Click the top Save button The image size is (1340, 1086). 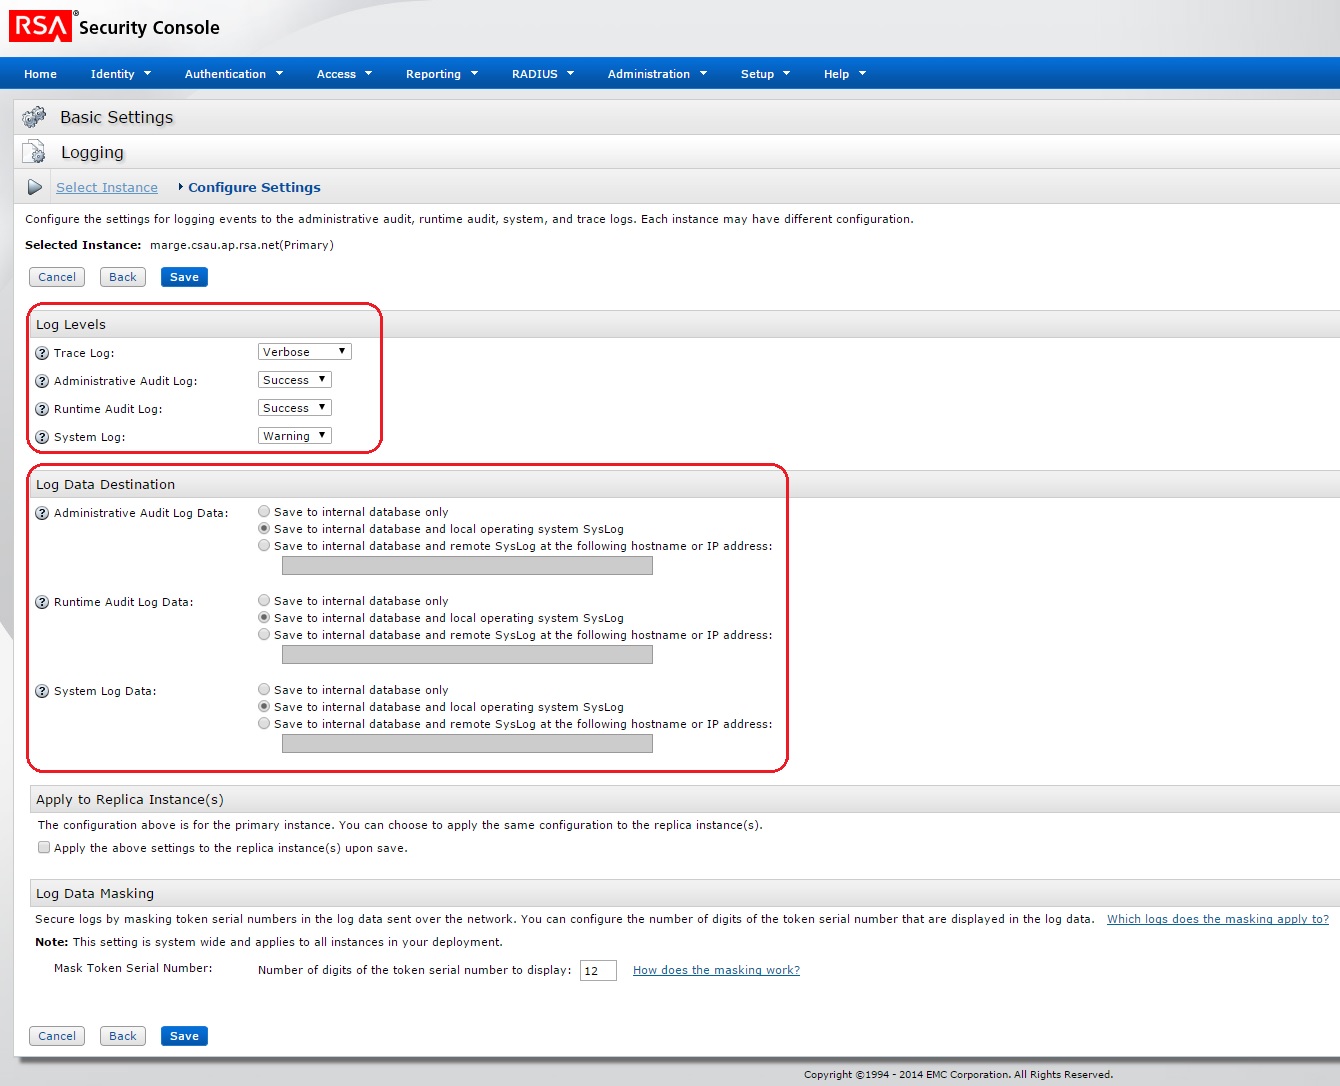point(184,277)
